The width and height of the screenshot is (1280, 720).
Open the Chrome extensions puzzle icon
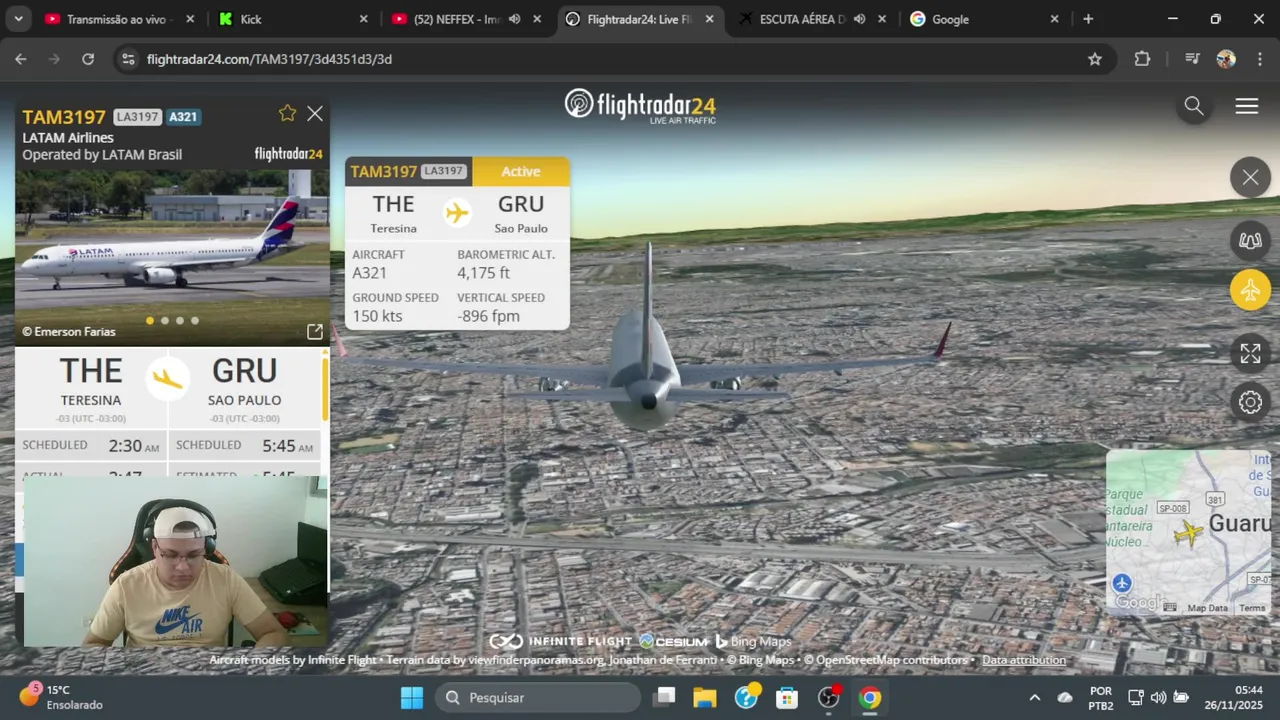point(1142,59)
